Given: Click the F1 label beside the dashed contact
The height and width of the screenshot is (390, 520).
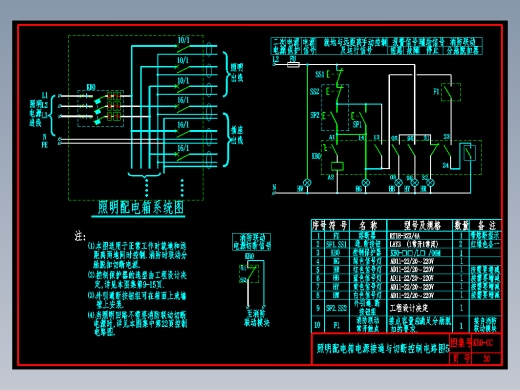Looking at the screenshot, I should 436,91.
